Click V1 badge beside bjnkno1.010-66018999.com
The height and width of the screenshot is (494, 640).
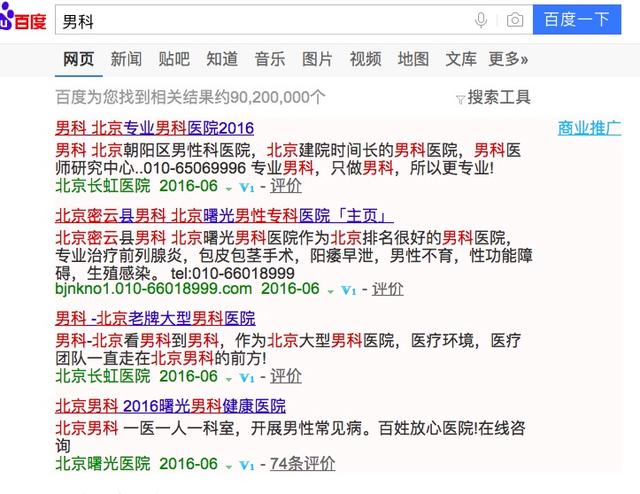click(349, 290)
